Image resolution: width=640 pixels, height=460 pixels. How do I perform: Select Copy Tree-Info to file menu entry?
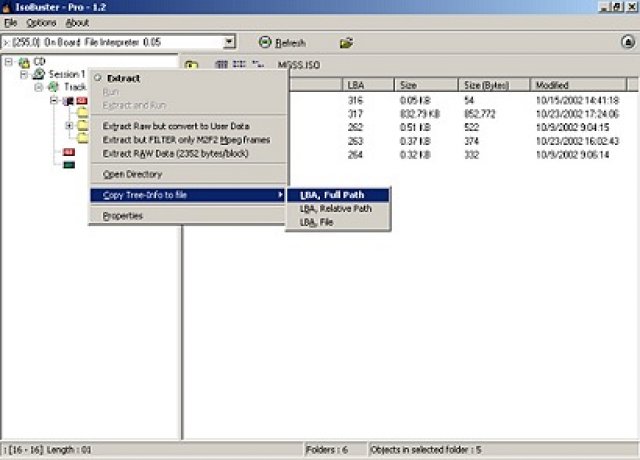tap(188, 195)
